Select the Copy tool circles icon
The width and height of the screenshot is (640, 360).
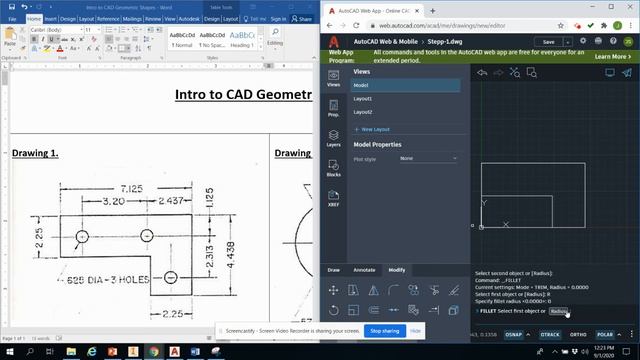click(x=413, y=290)
